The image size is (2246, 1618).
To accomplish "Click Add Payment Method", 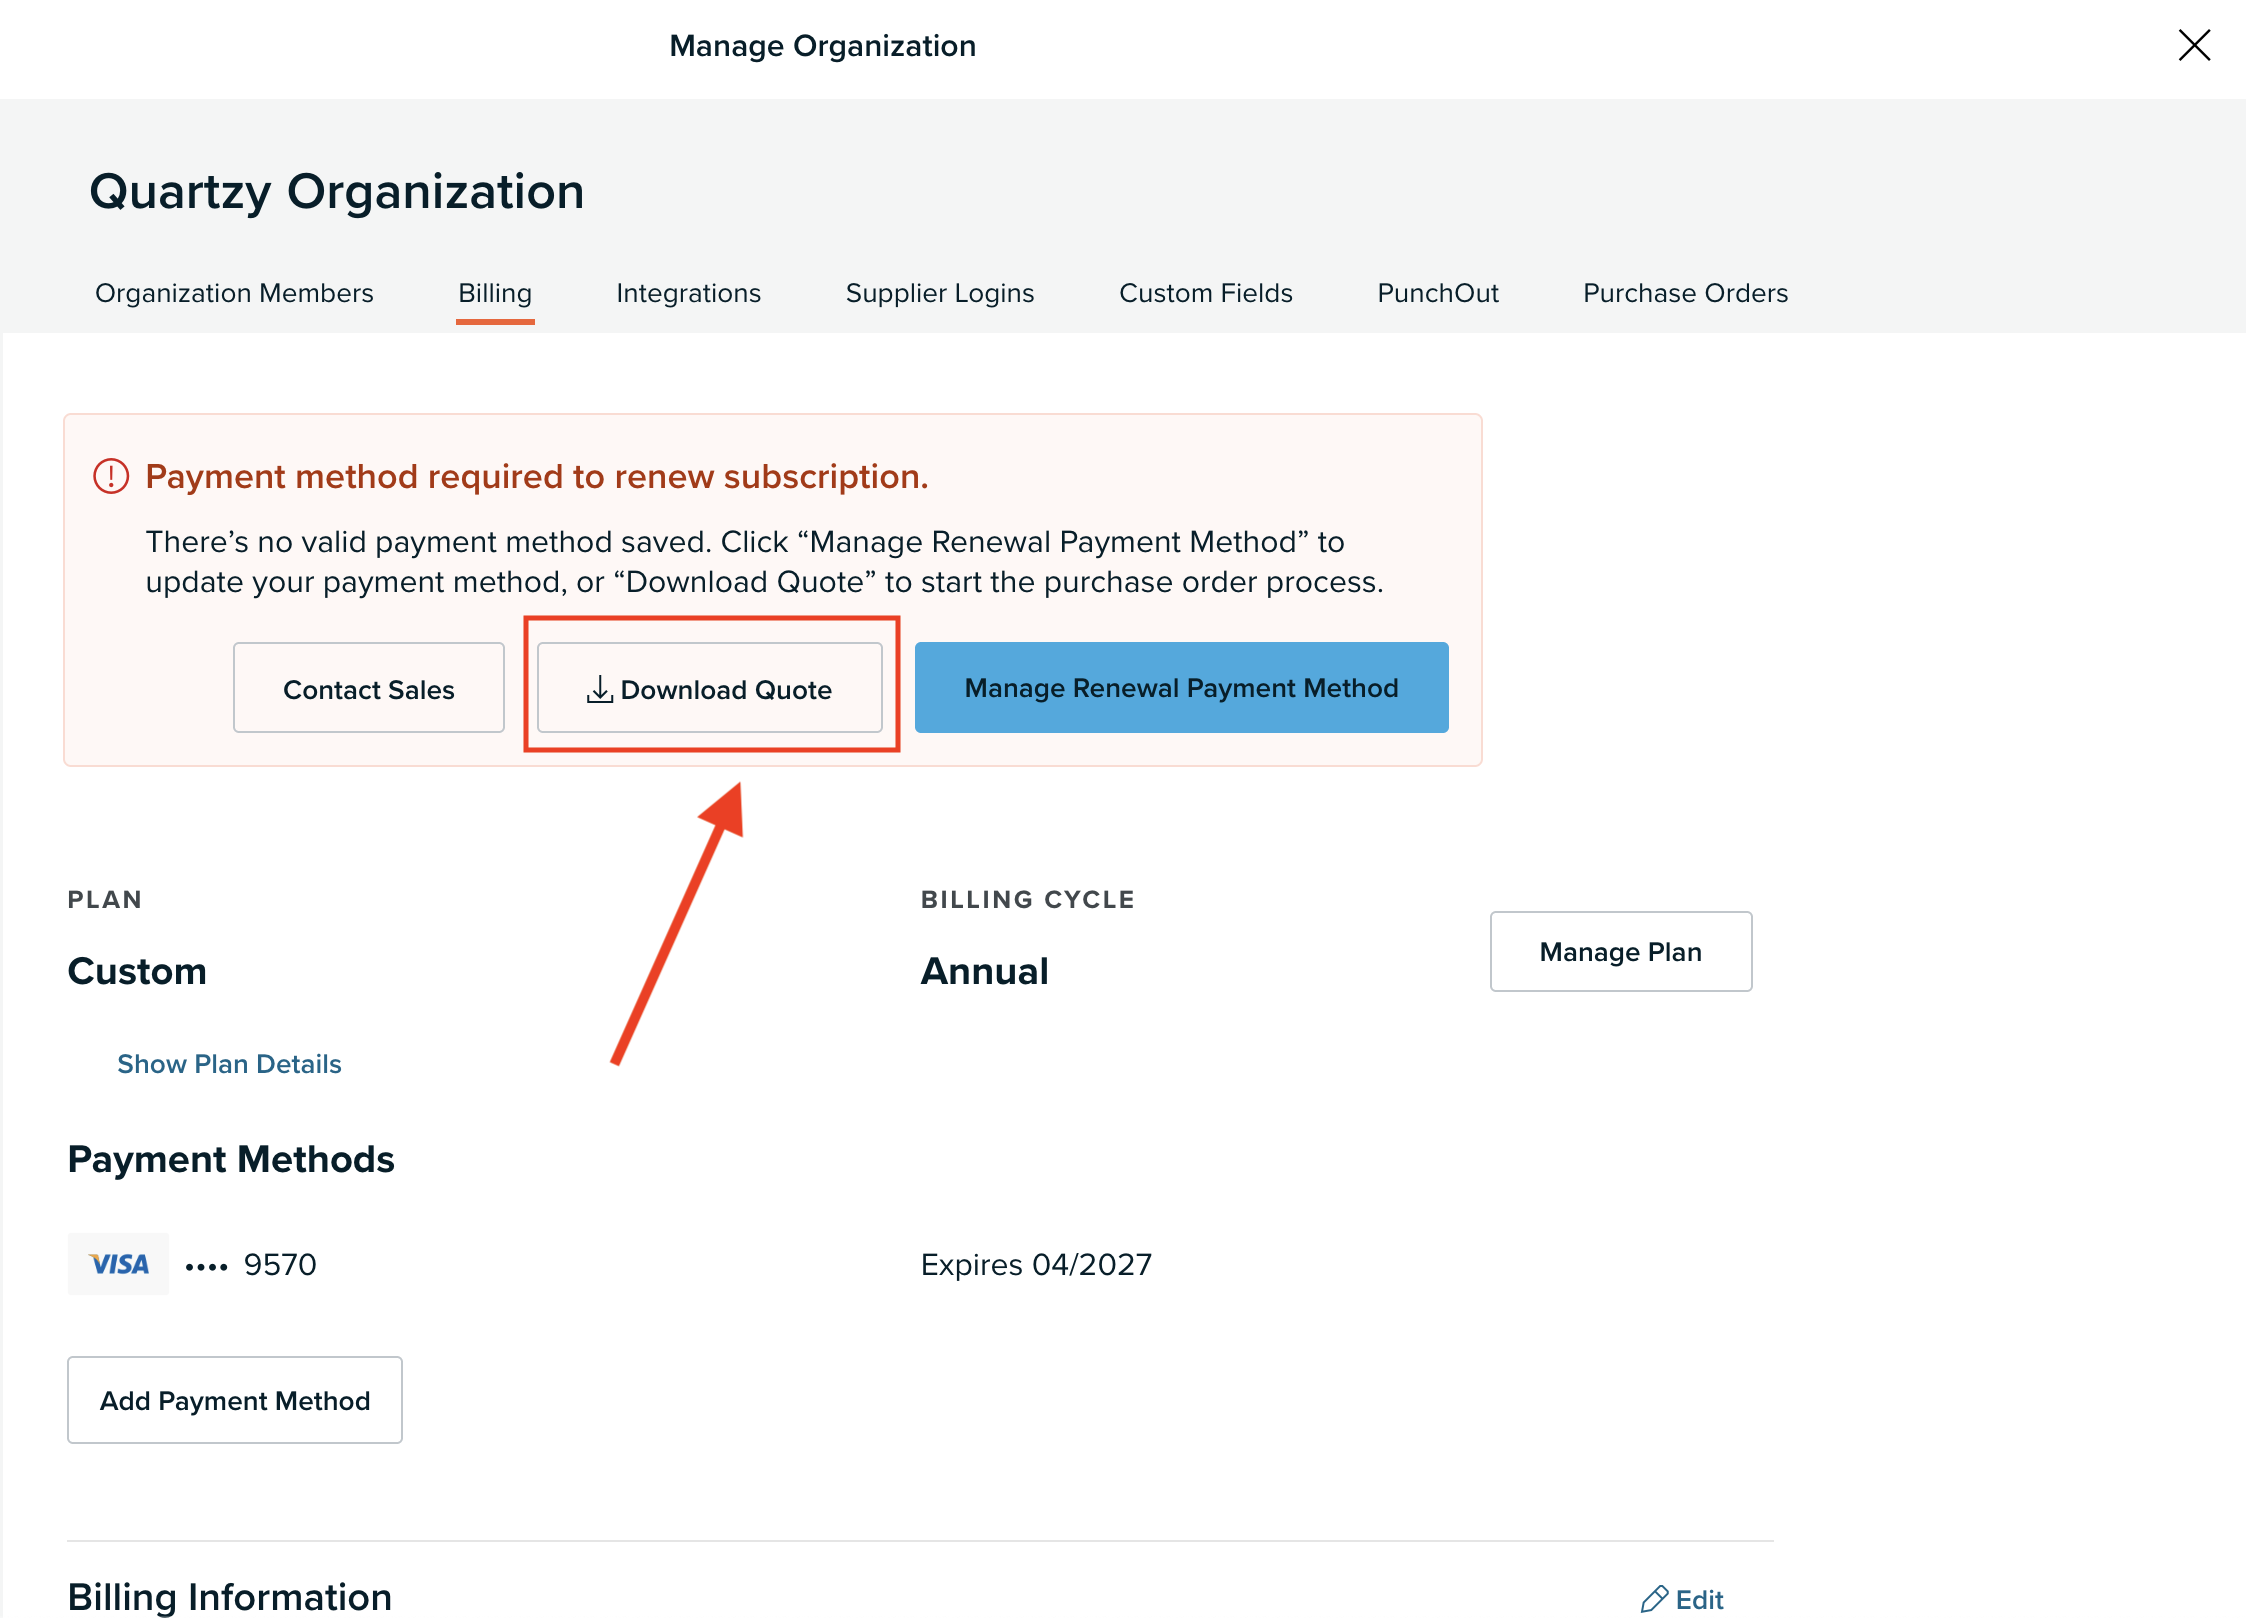I will click(234, 1400).
